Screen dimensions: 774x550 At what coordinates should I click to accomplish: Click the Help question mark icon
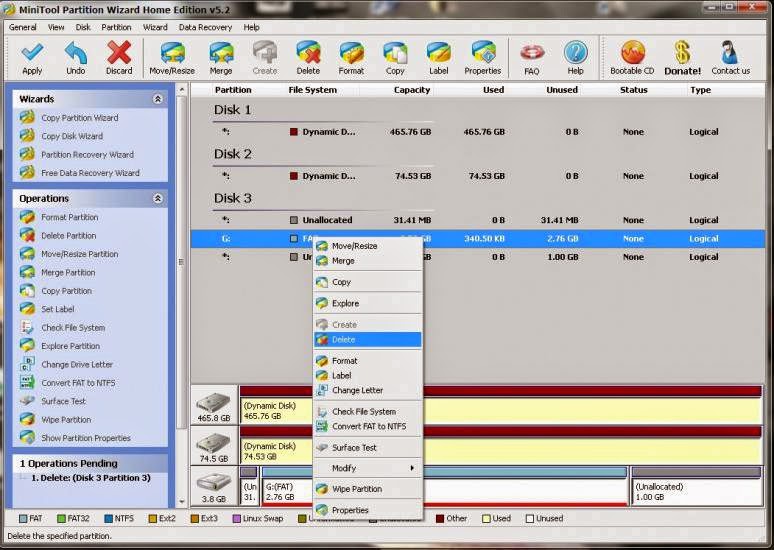(576, 53)
